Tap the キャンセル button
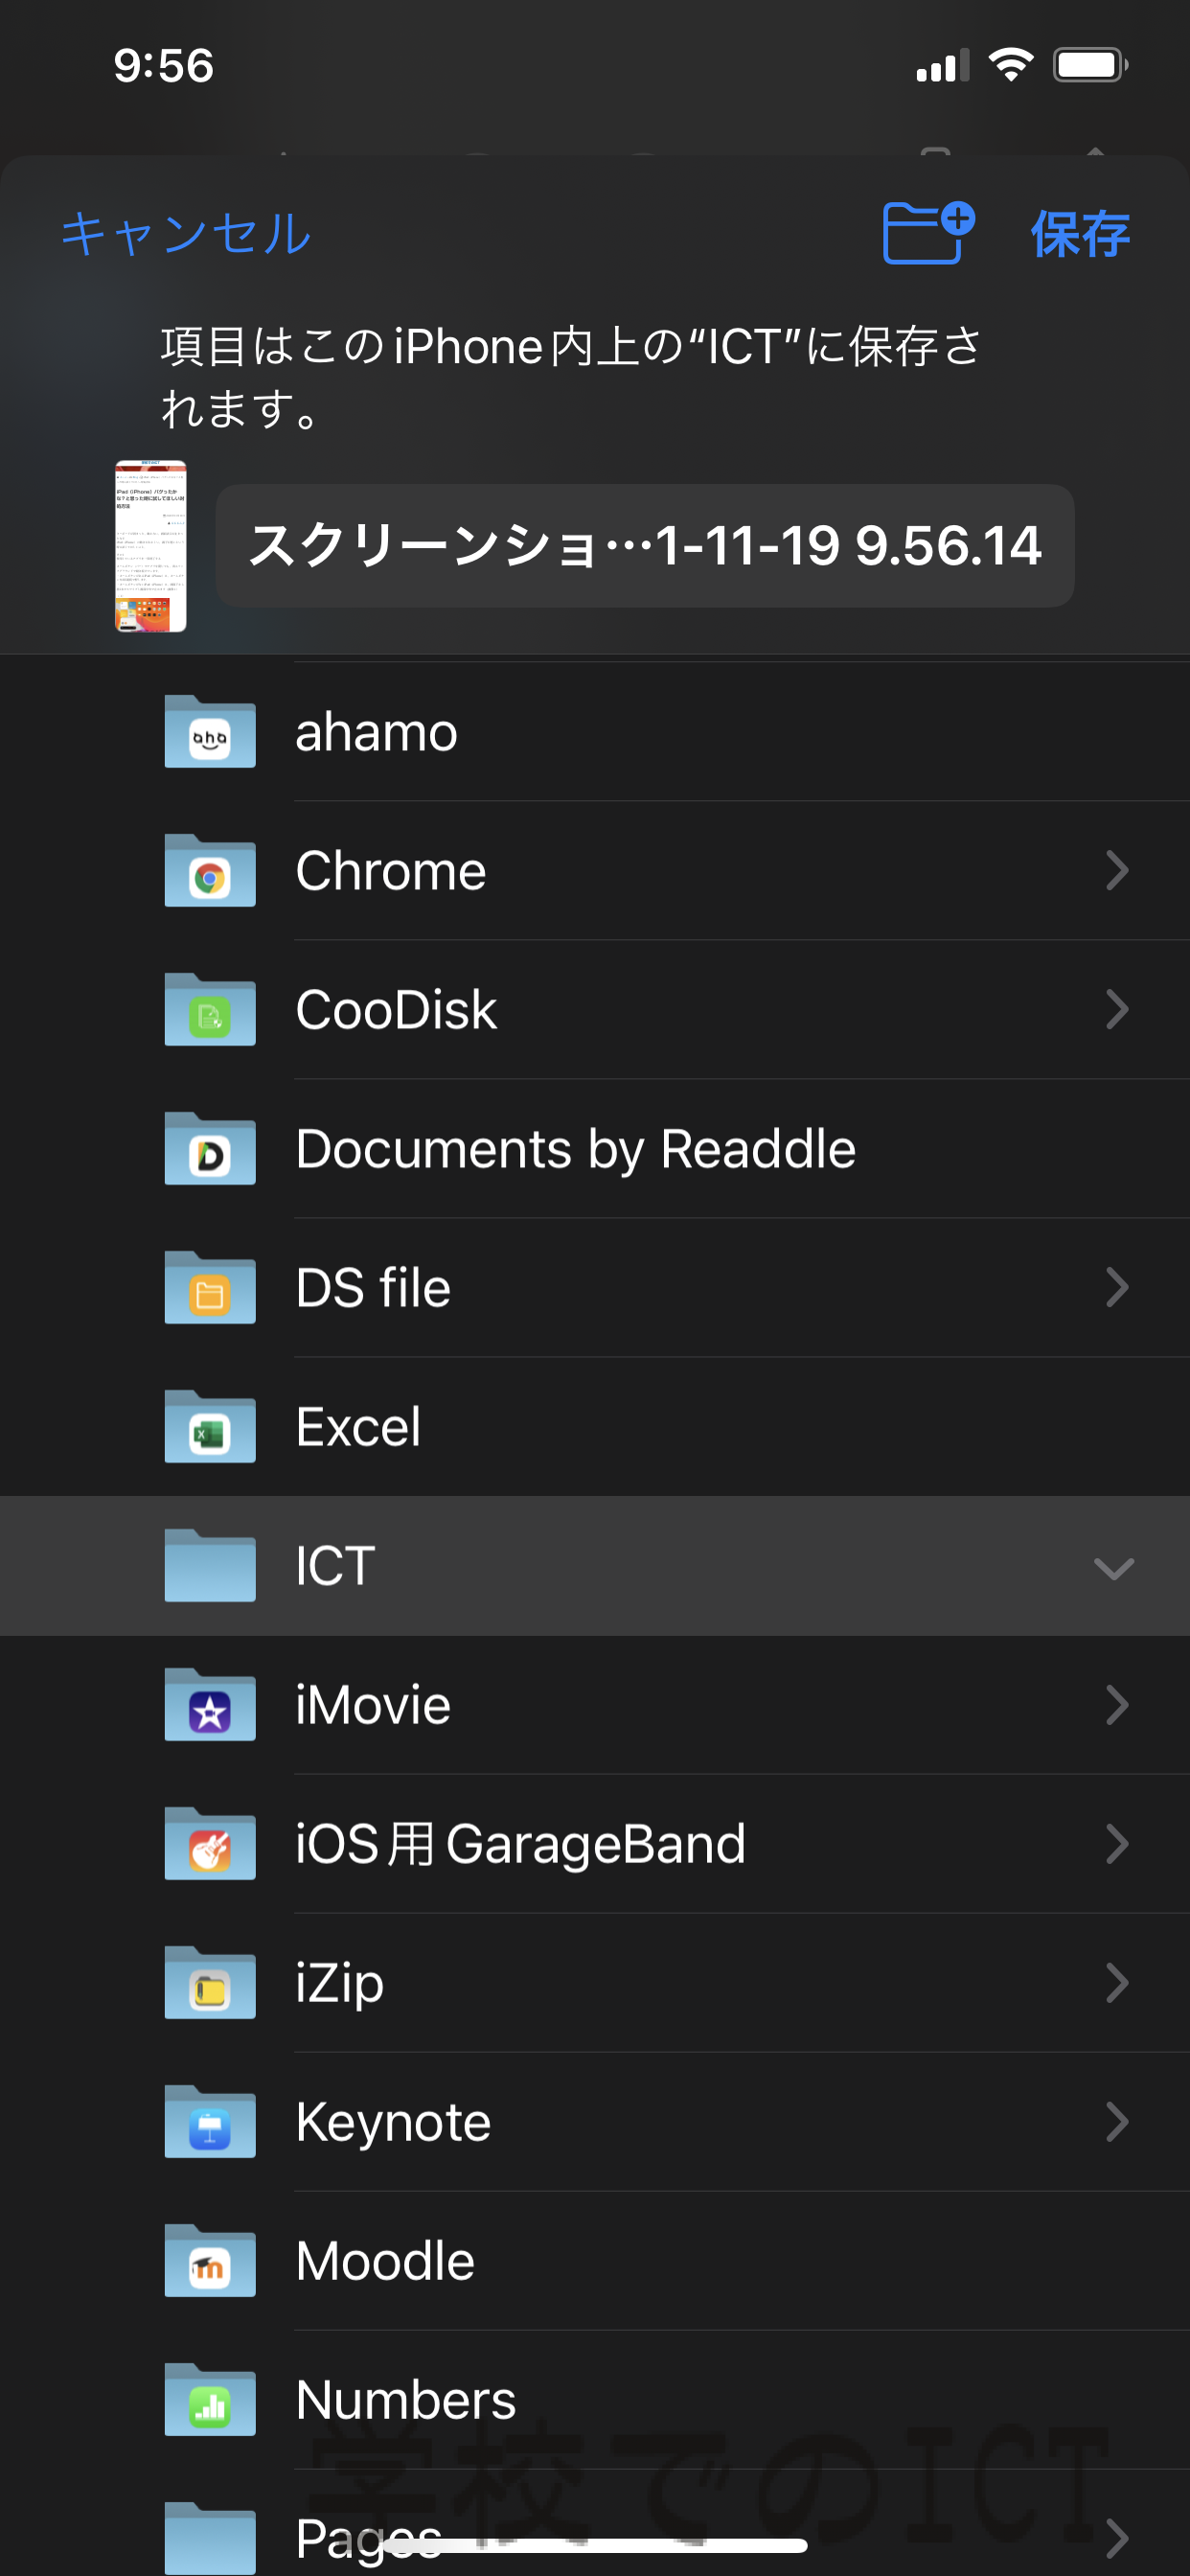Image resolution: width=1190 pixels, height=2576 pixels. (x=186, y=234)
